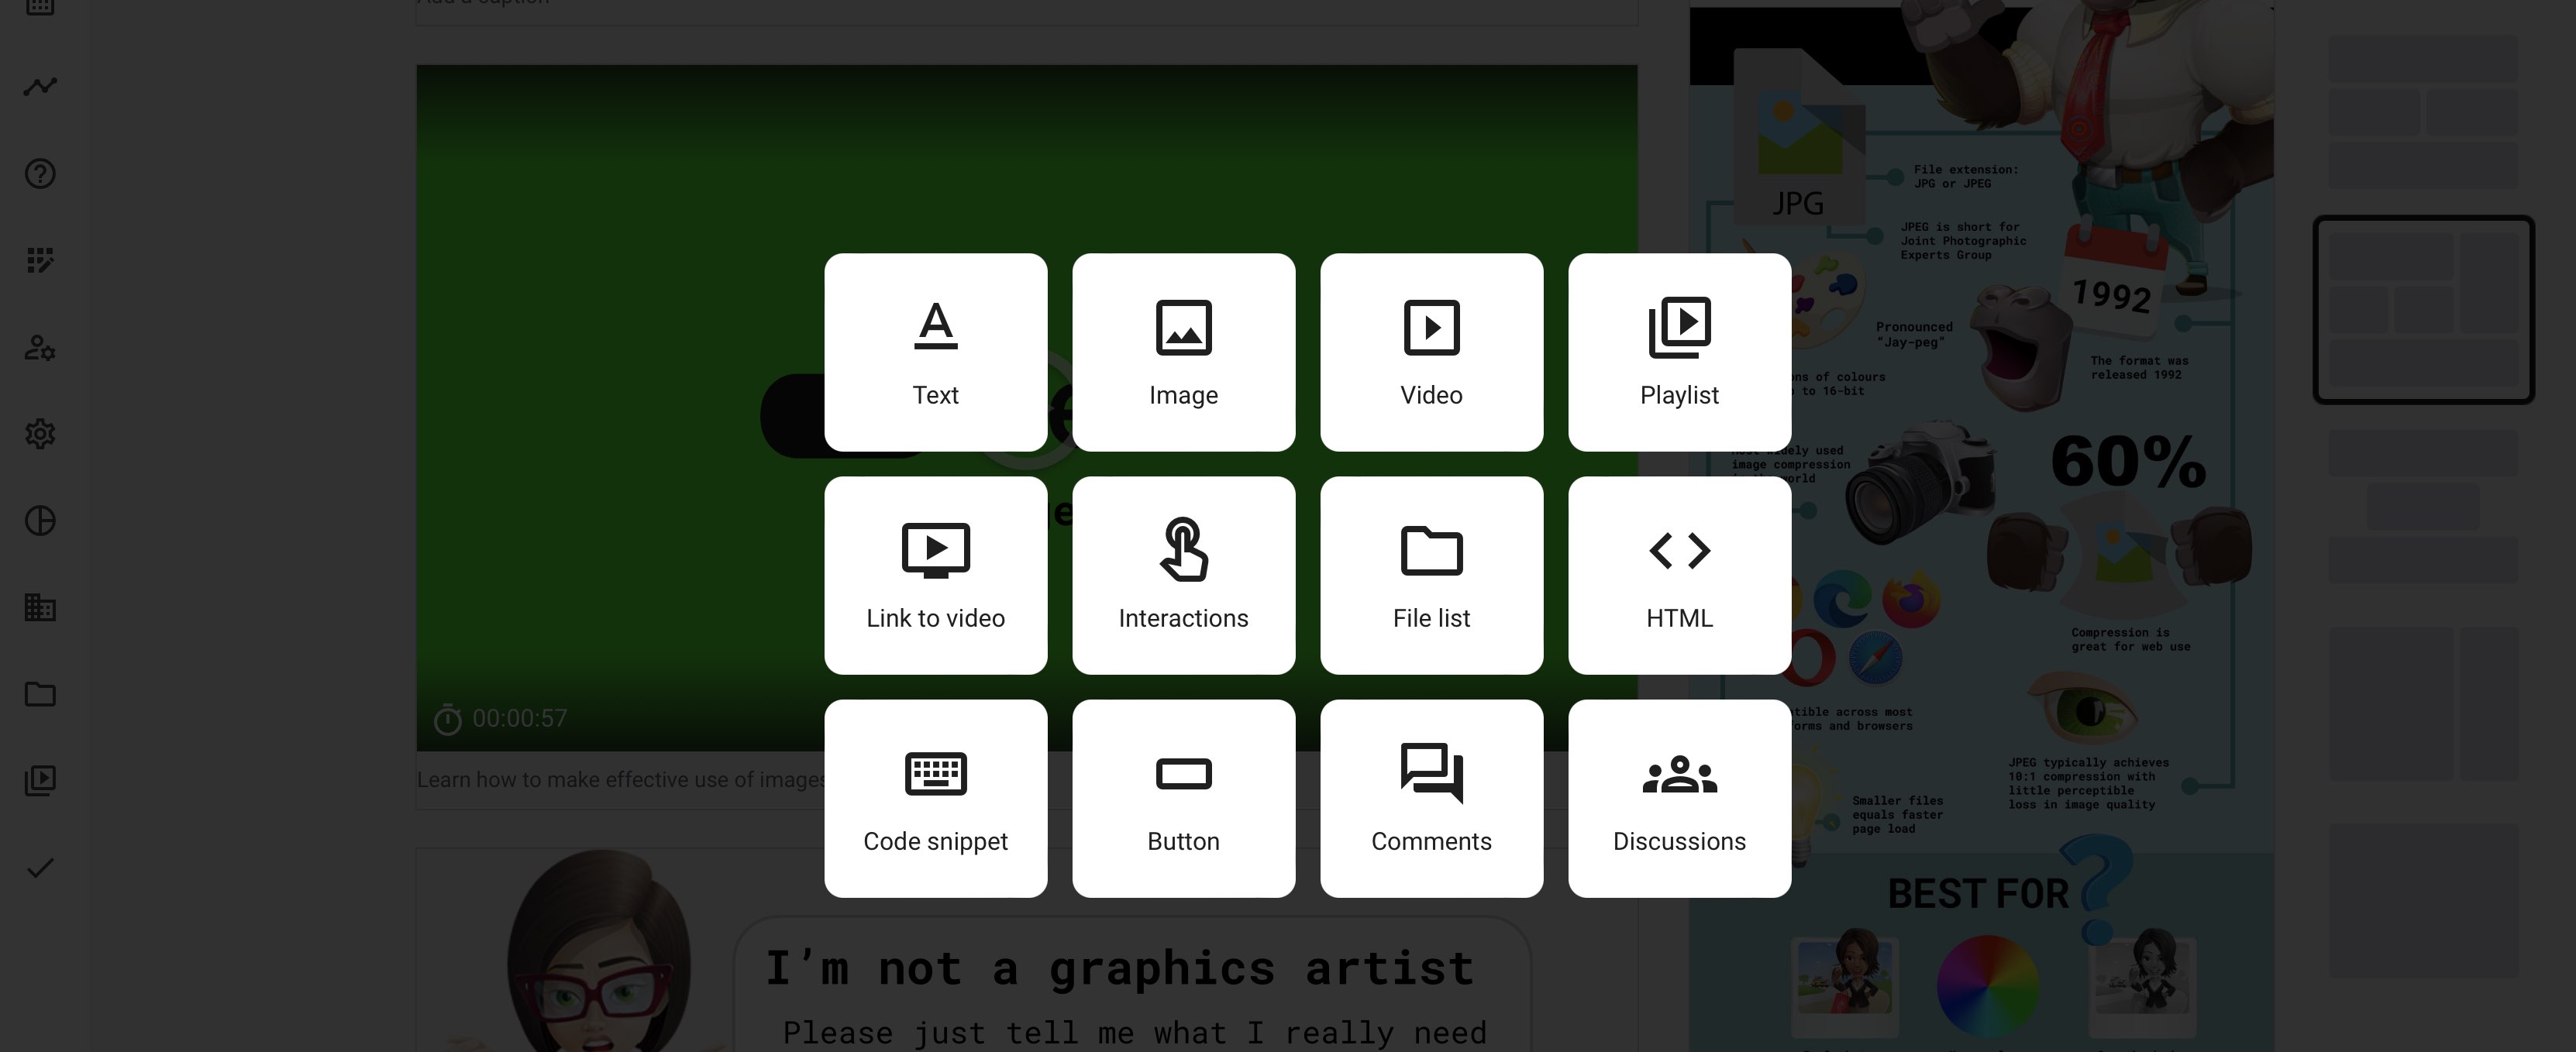The height and width of the screenshot is (1052, 2576).
Task: Click the help question mark sidebar icon
Action: (40, 174)
